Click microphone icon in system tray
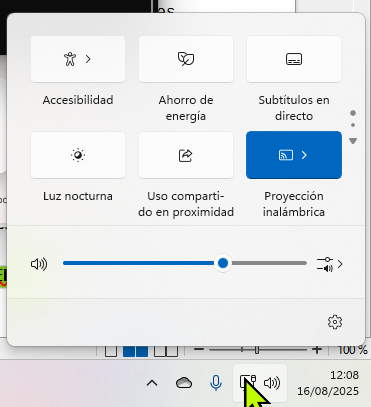The height and width of the screenshot is (407, 371). [x=216, y=383]
